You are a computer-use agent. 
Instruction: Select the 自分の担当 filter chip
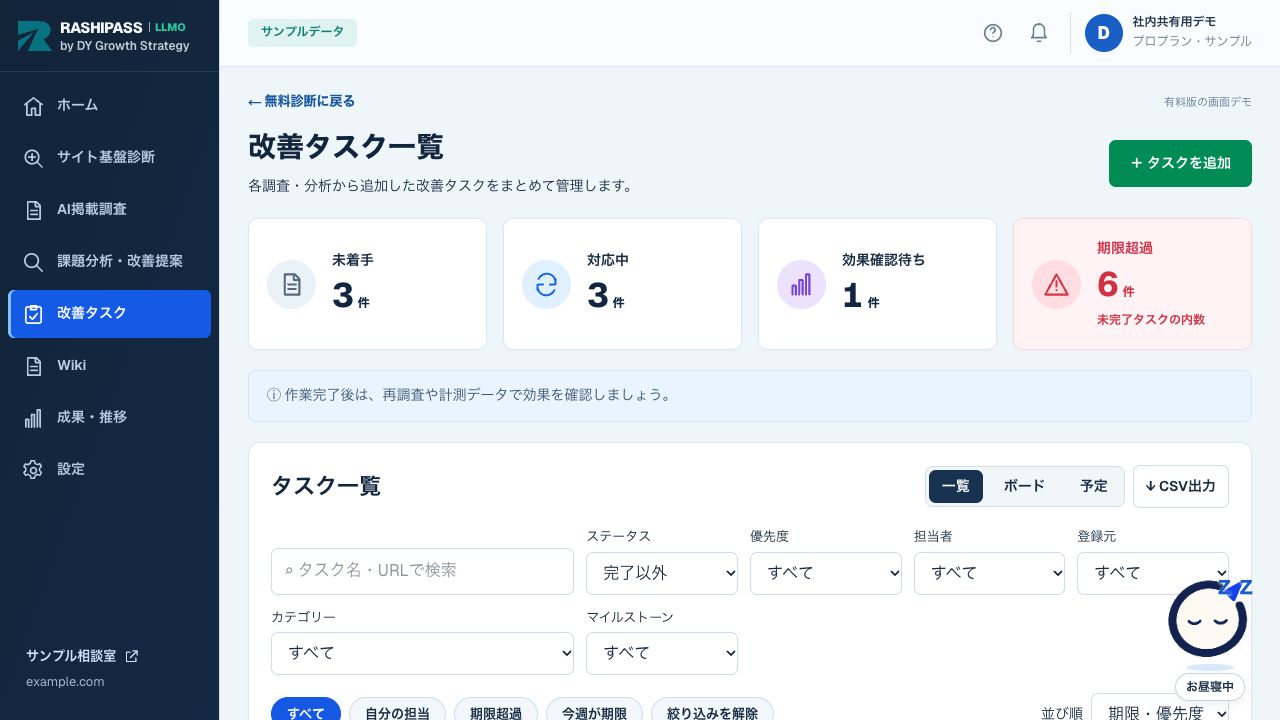(397, 709)
